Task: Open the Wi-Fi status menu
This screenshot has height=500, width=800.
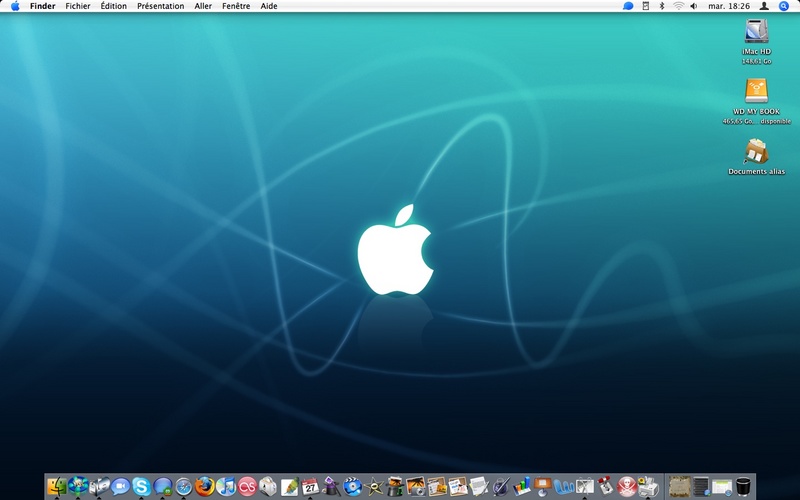Action: coord(678,6)
